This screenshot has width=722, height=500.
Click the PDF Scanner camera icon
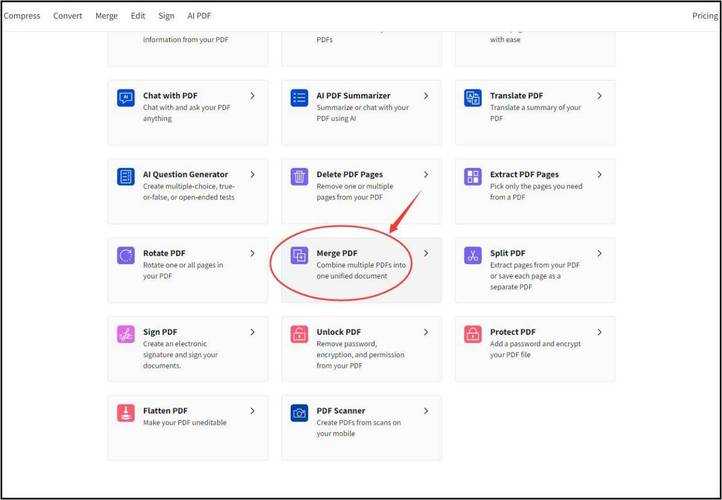point(299,413)
